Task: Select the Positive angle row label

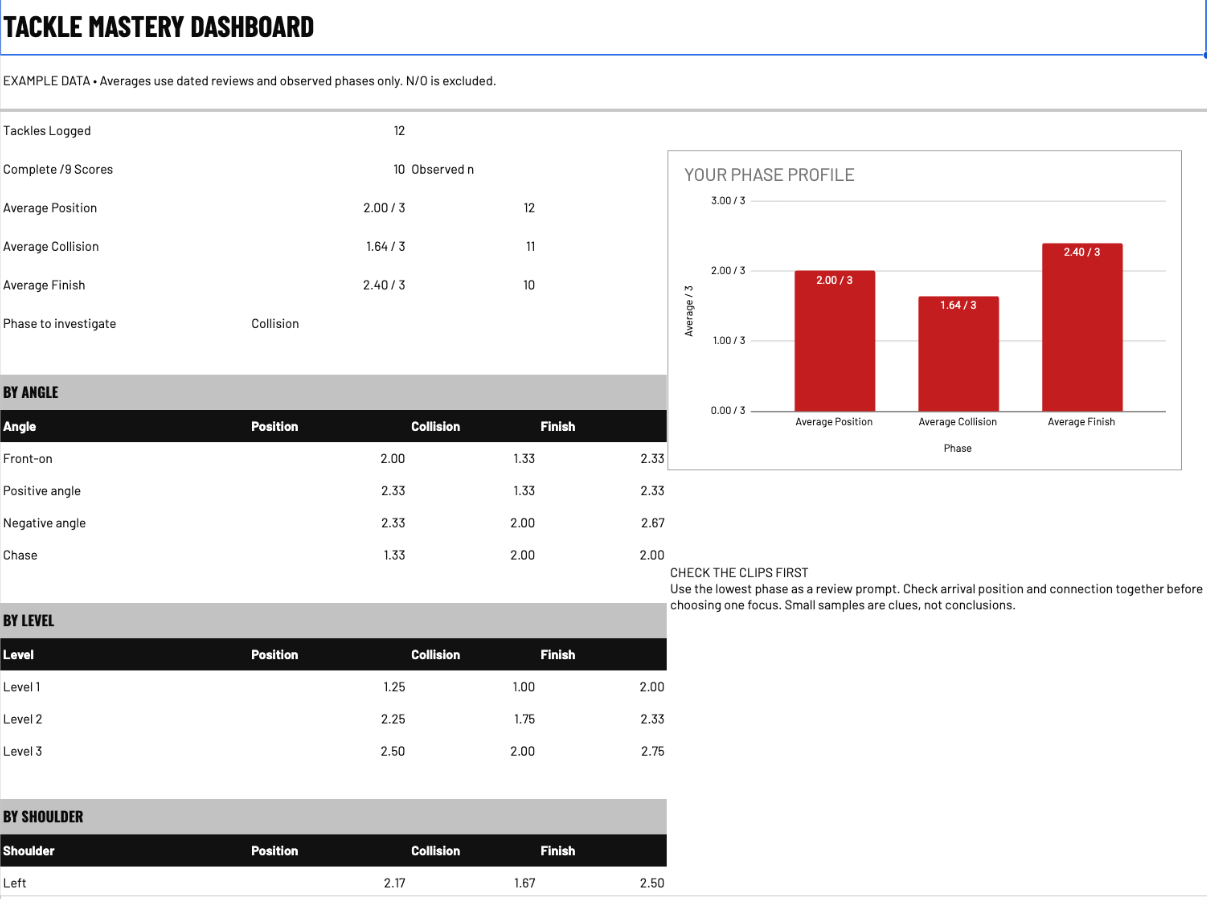Action: (42, 491)
